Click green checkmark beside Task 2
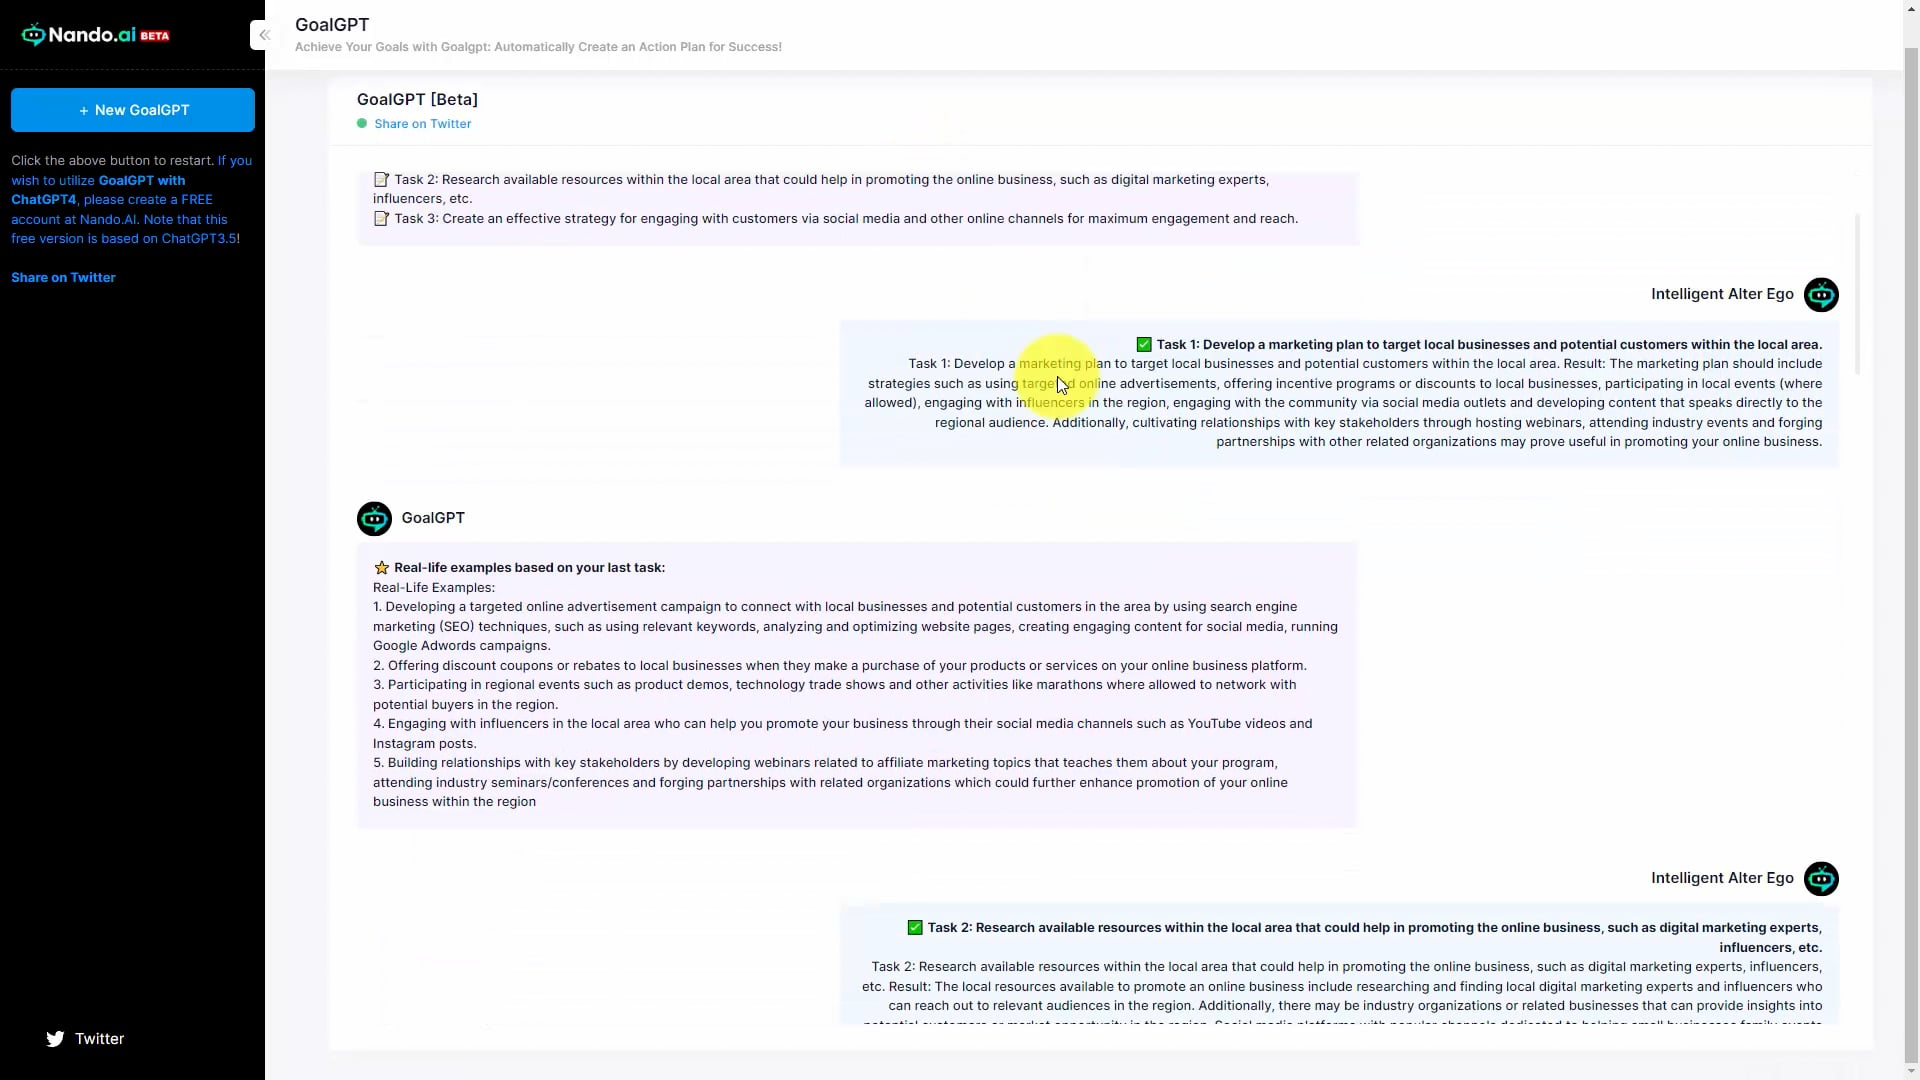1920x1080 pixels. point(914,928)
